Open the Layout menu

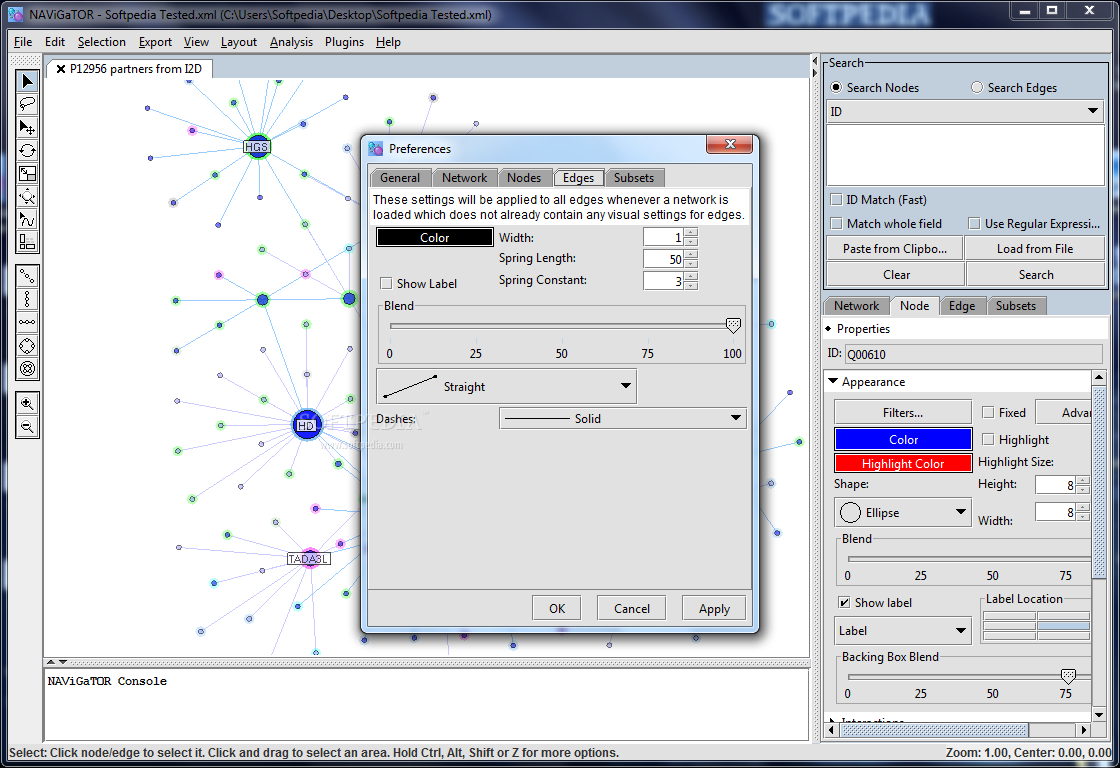tap(239, 41)
